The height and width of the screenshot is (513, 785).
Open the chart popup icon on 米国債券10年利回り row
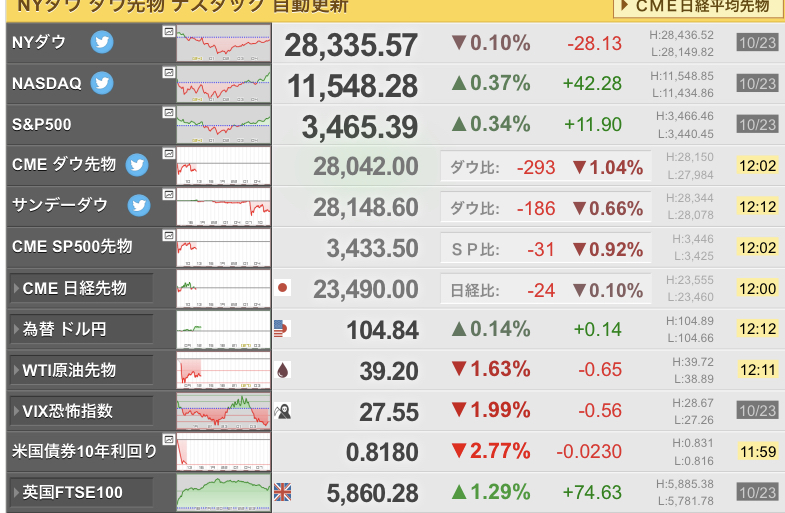[x=169, y=440]
